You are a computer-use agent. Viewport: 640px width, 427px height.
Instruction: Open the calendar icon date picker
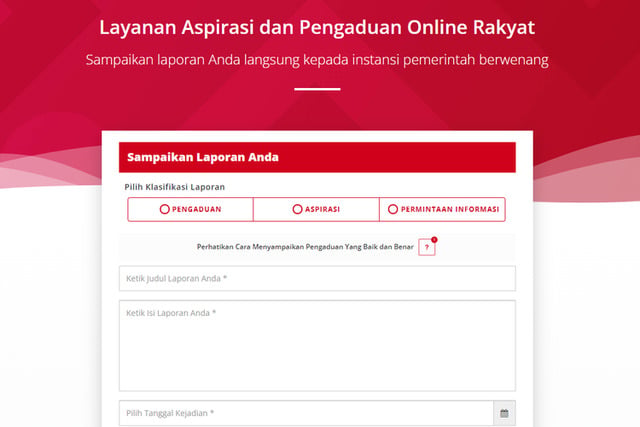[504, 413]
